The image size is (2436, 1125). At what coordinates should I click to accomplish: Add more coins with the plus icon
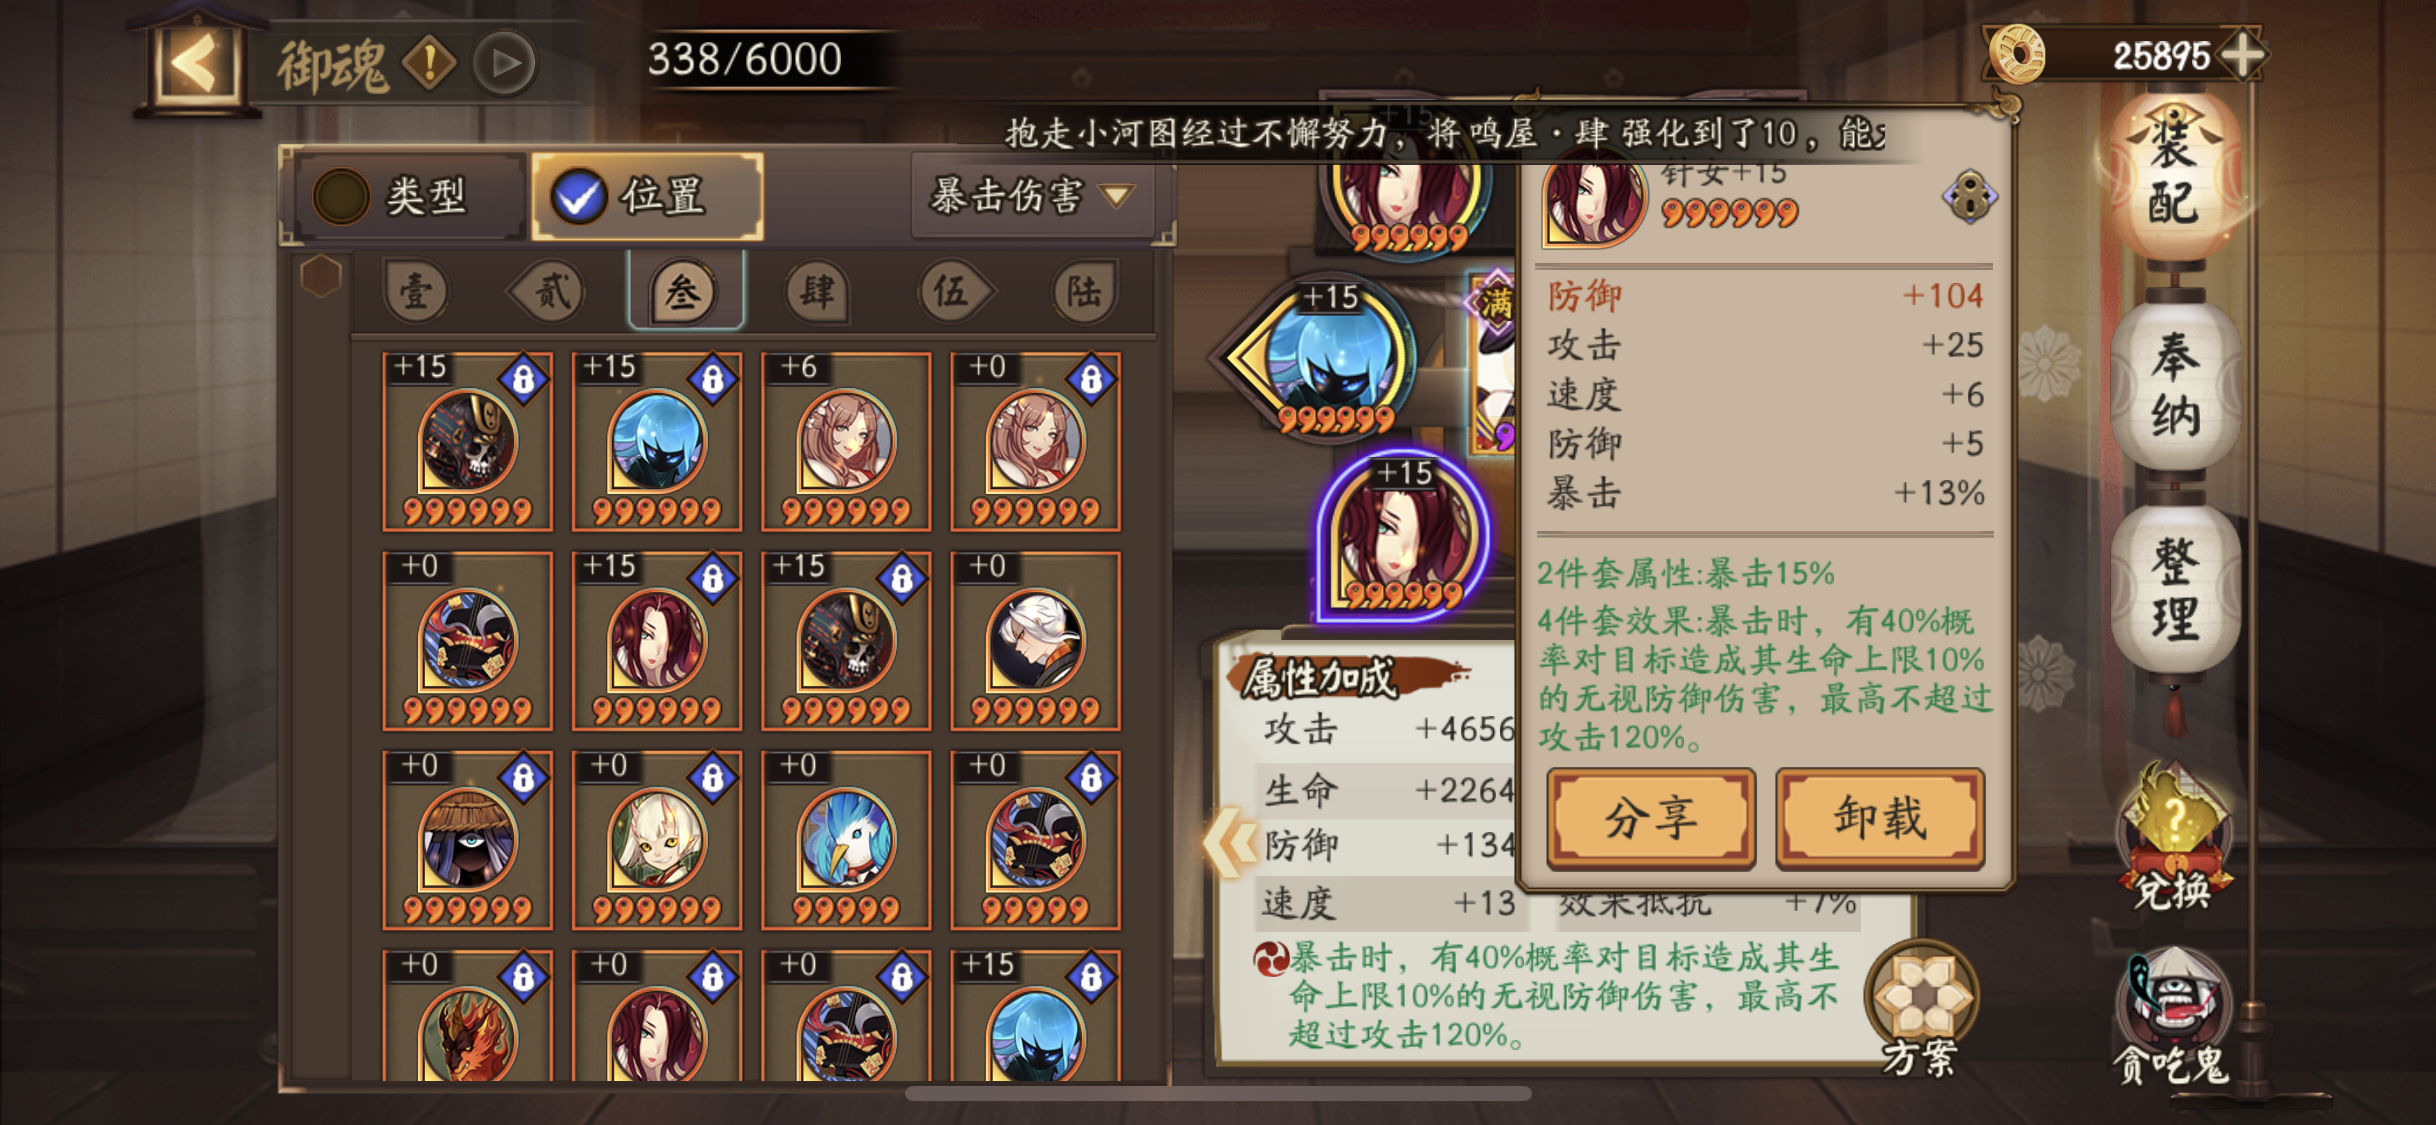(2243, 54)
